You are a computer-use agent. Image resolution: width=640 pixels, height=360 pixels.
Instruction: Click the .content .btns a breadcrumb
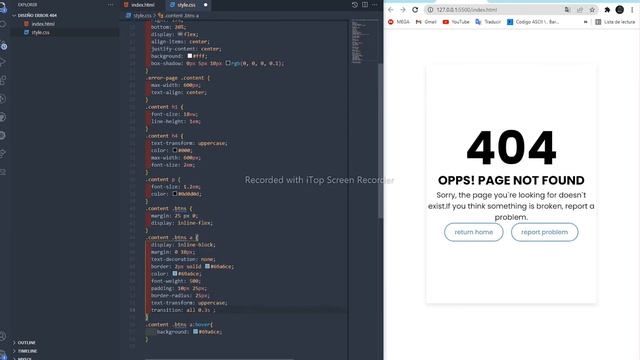point(179,16)
